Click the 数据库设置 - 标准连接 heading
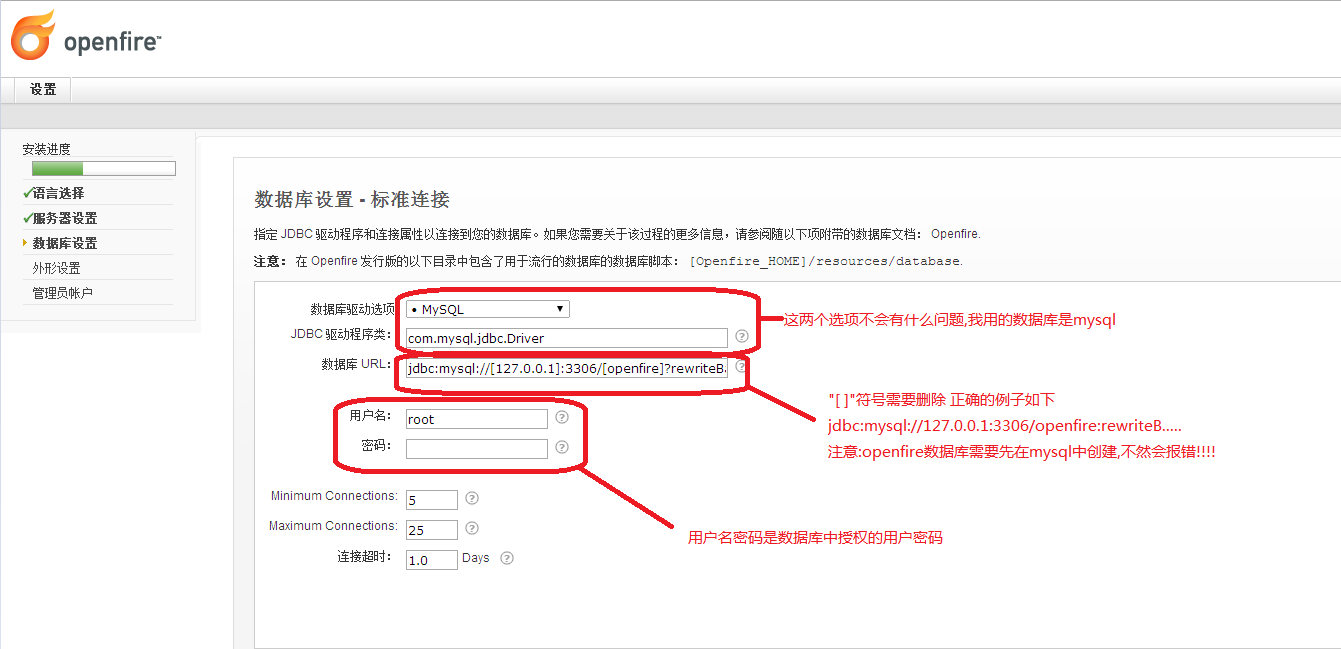This screenshot has height=649, width=1341. pyautogui.click(x=352, y=199)
